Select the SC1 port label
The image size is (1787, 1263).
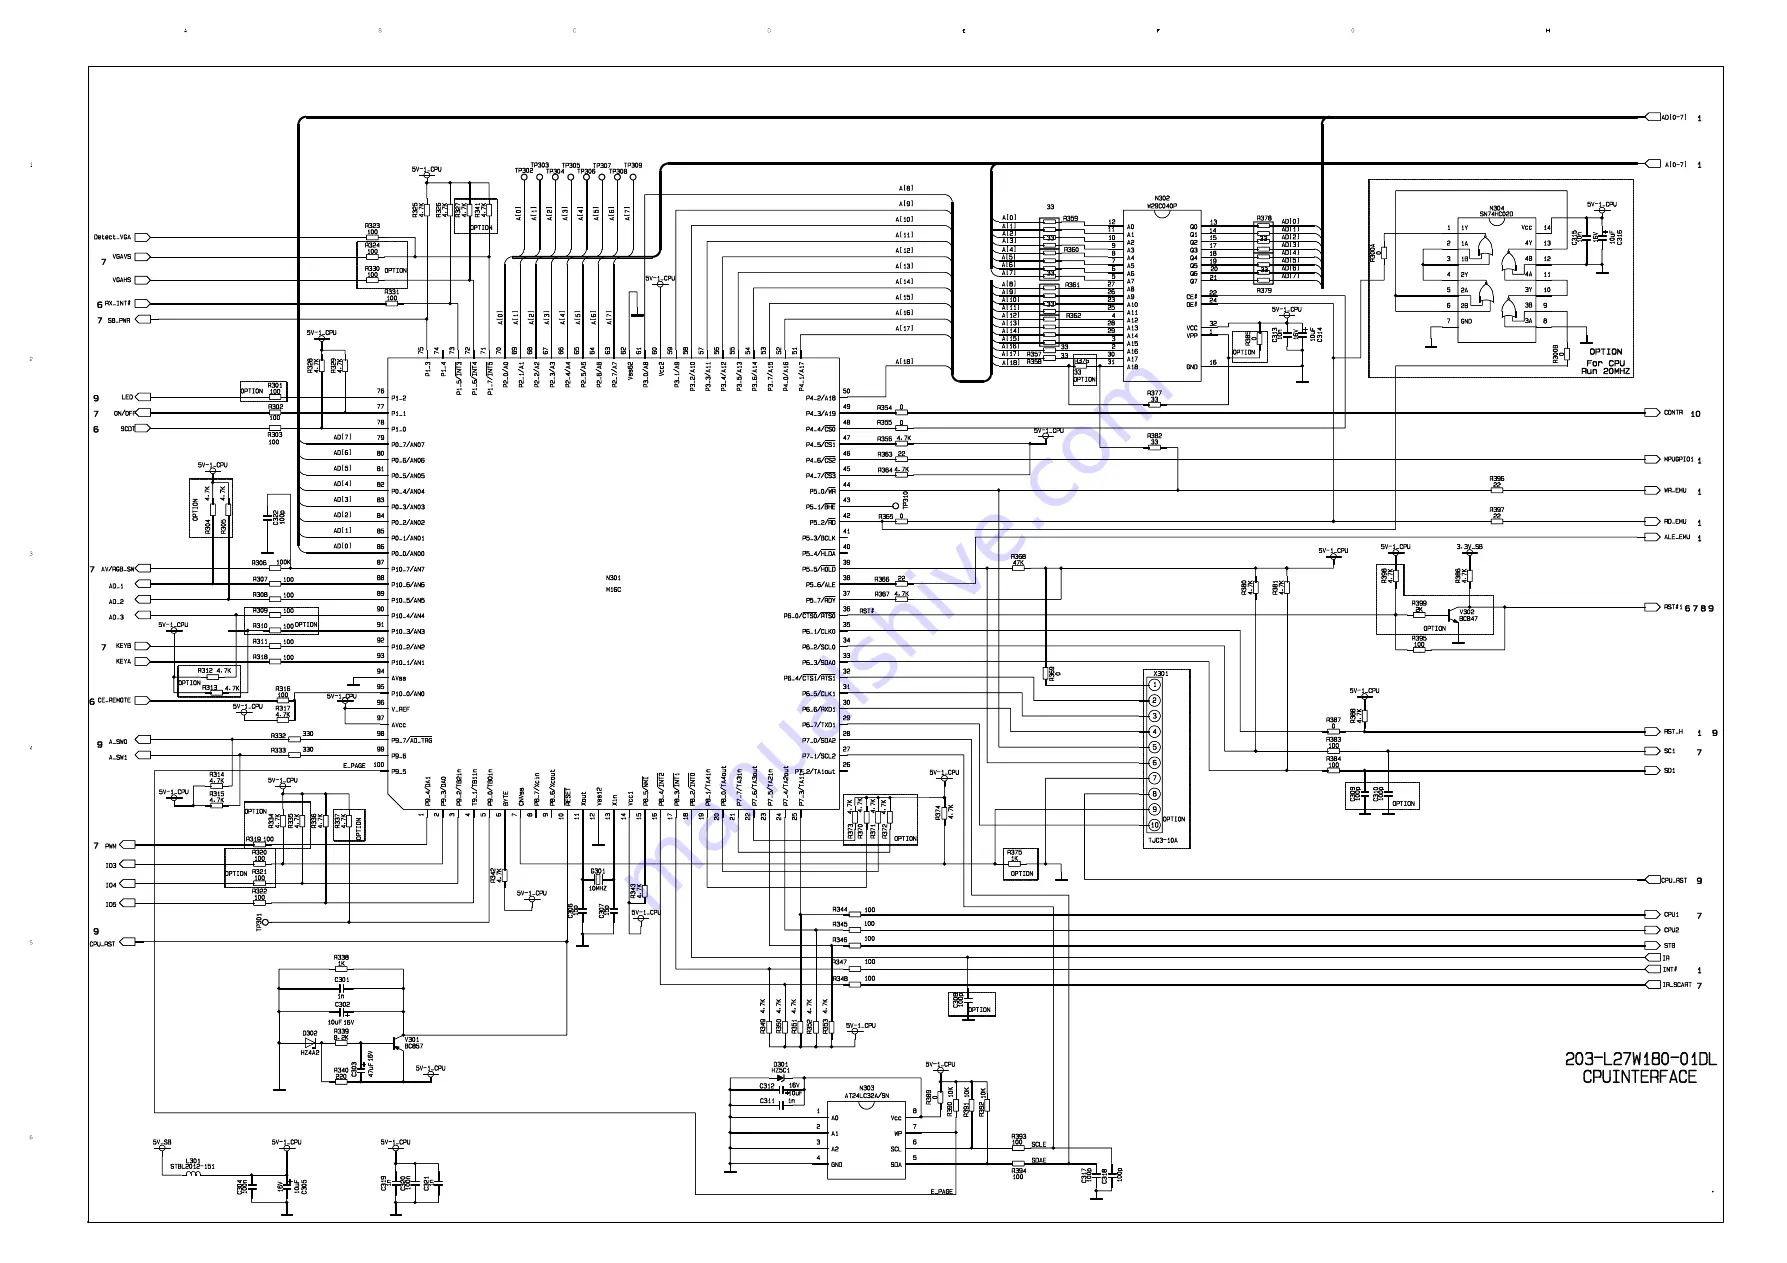(1669, 751)
